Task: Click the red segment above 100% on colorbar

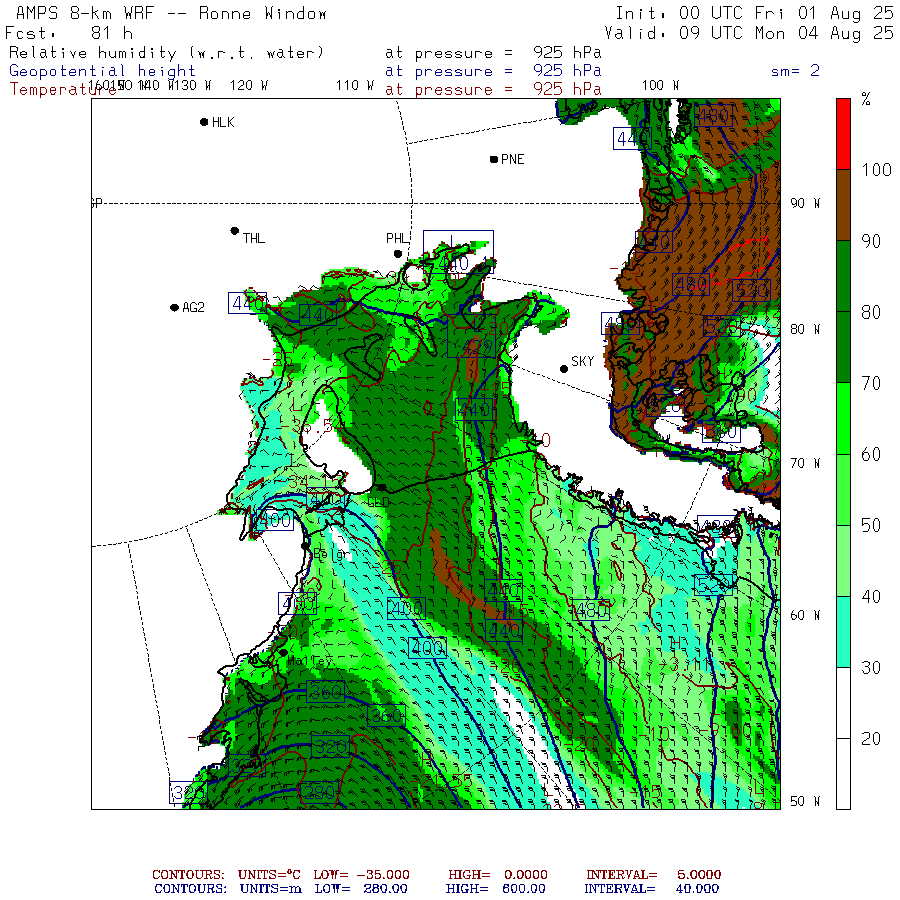Action: (843, 134)
